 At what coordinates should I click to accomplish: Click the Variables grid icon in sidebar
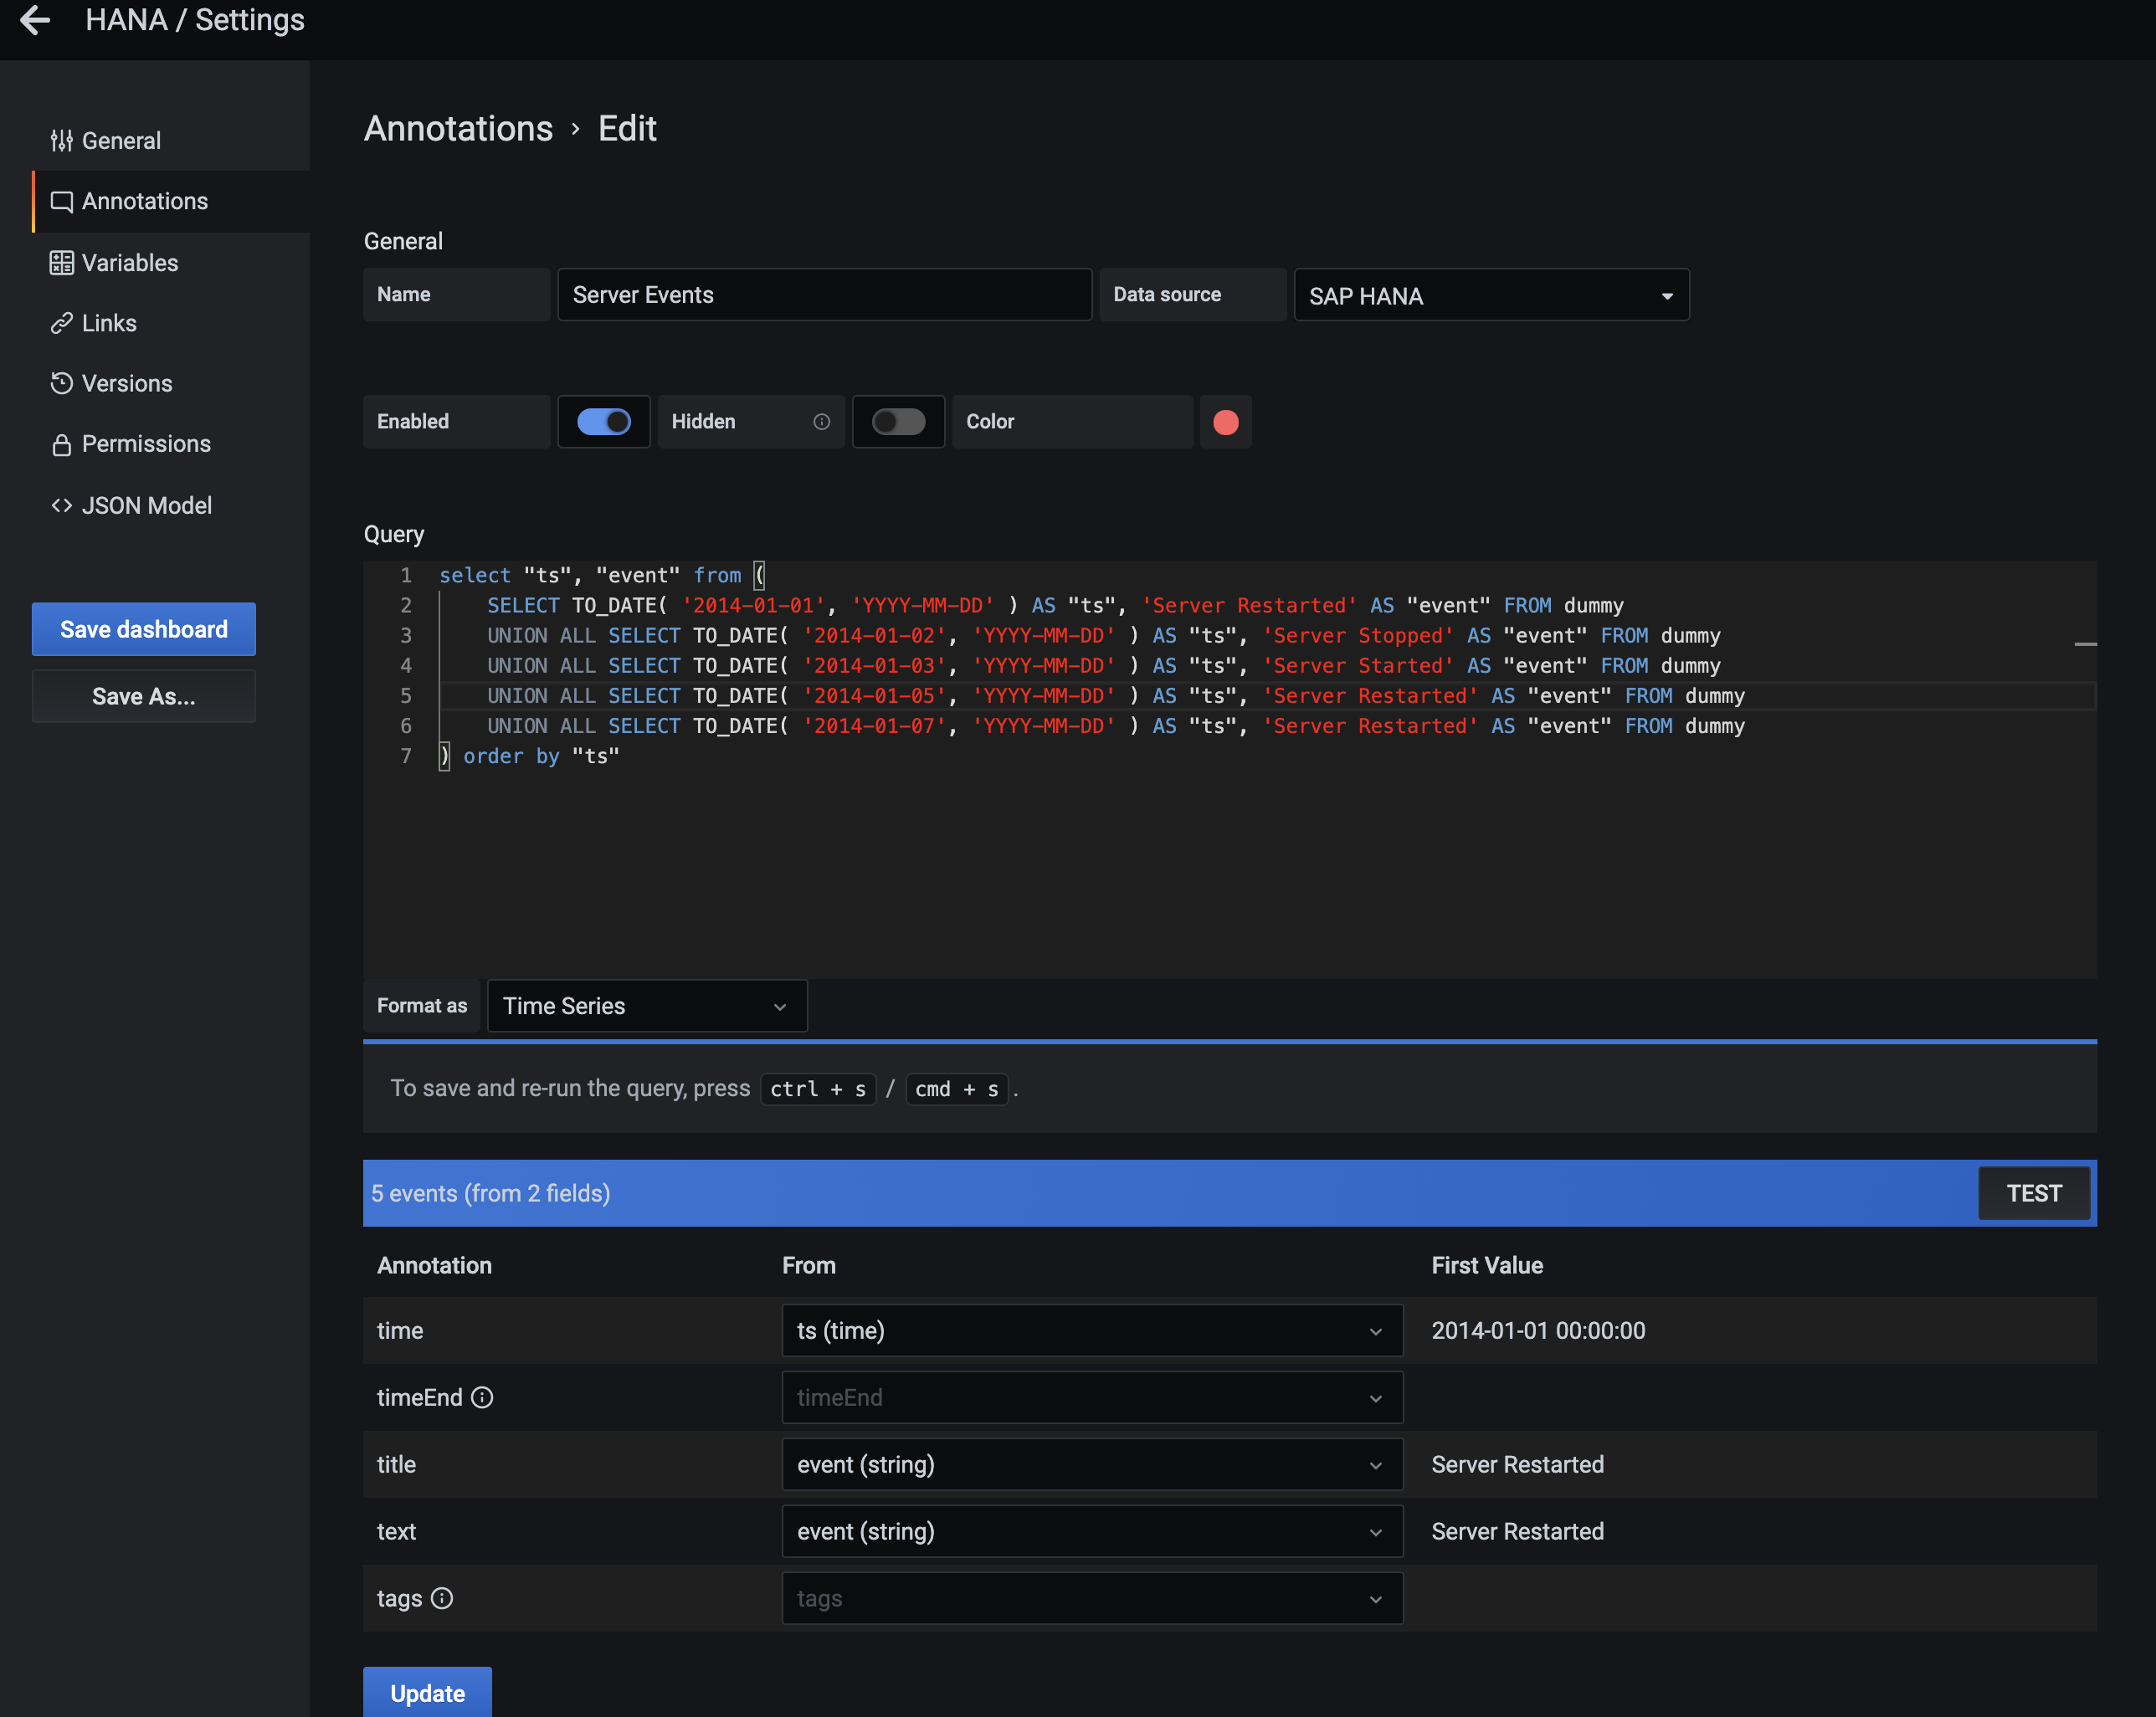coord(62,263)
